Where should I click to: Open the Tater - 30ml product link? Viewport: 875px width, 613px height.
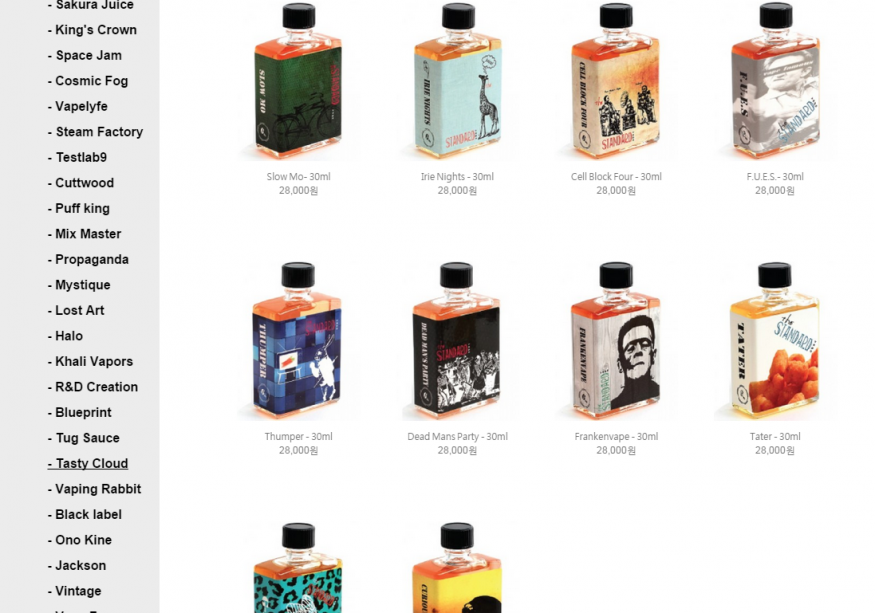point(775,437)
